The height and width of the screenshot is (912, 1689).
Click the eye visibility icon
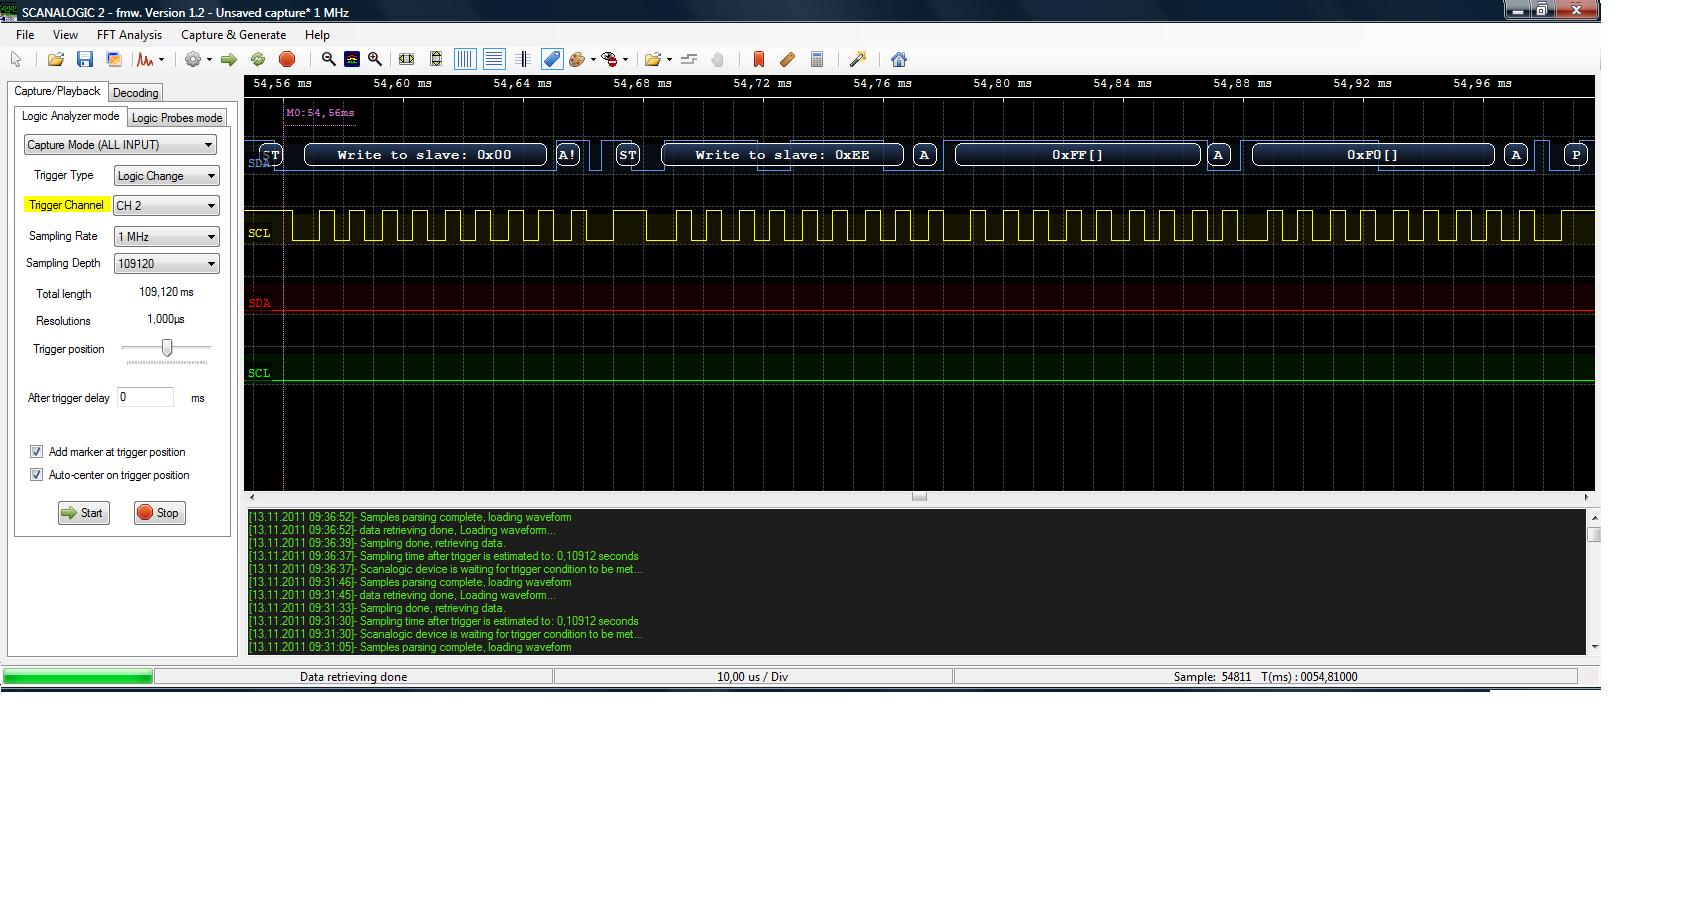coord(609,60)
